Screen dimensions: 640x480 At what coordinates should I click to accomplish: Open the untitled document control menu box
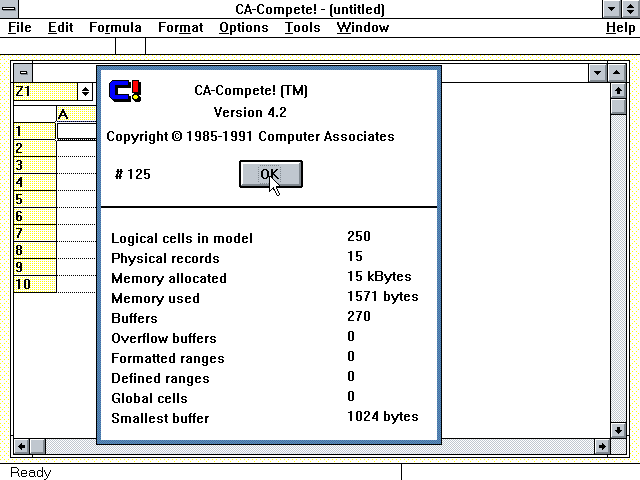[23, 73]
